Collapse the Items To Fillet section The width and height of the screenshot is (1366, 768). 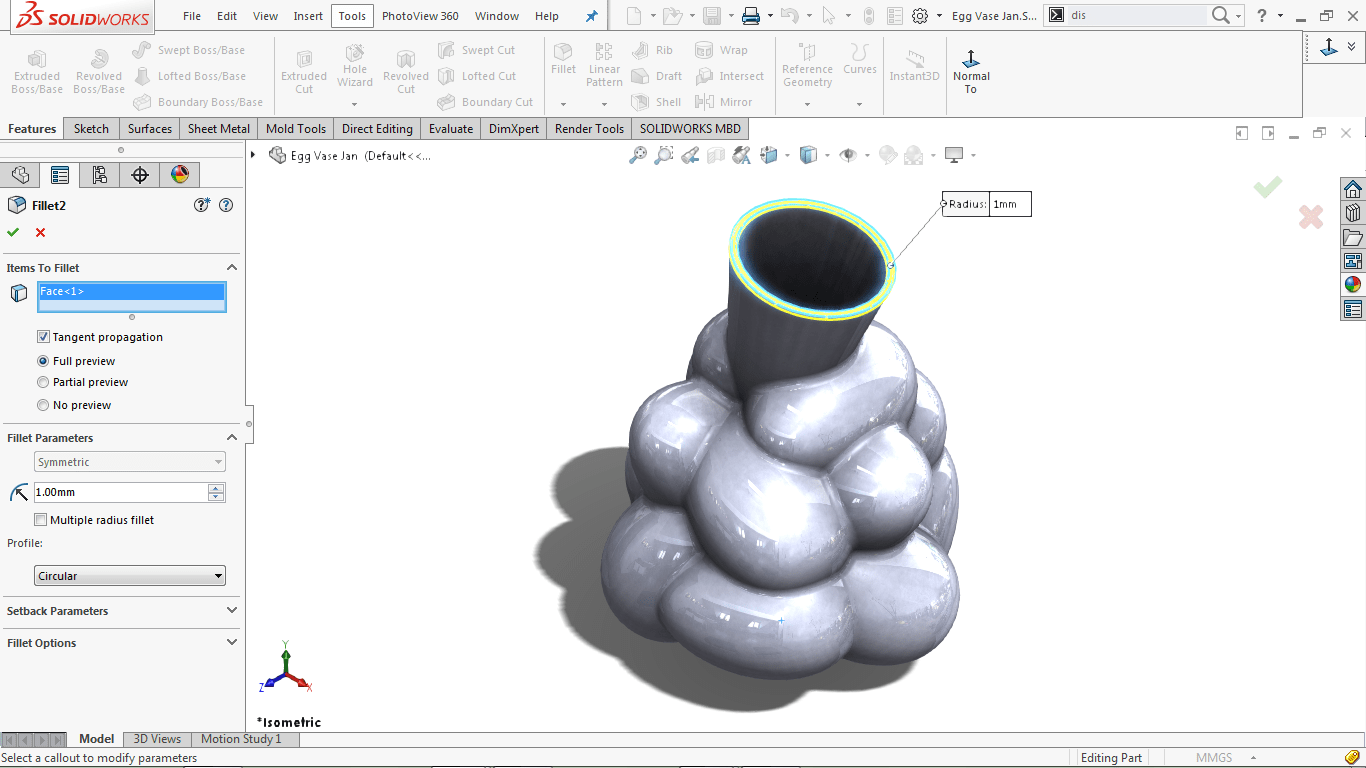[232, 267]
